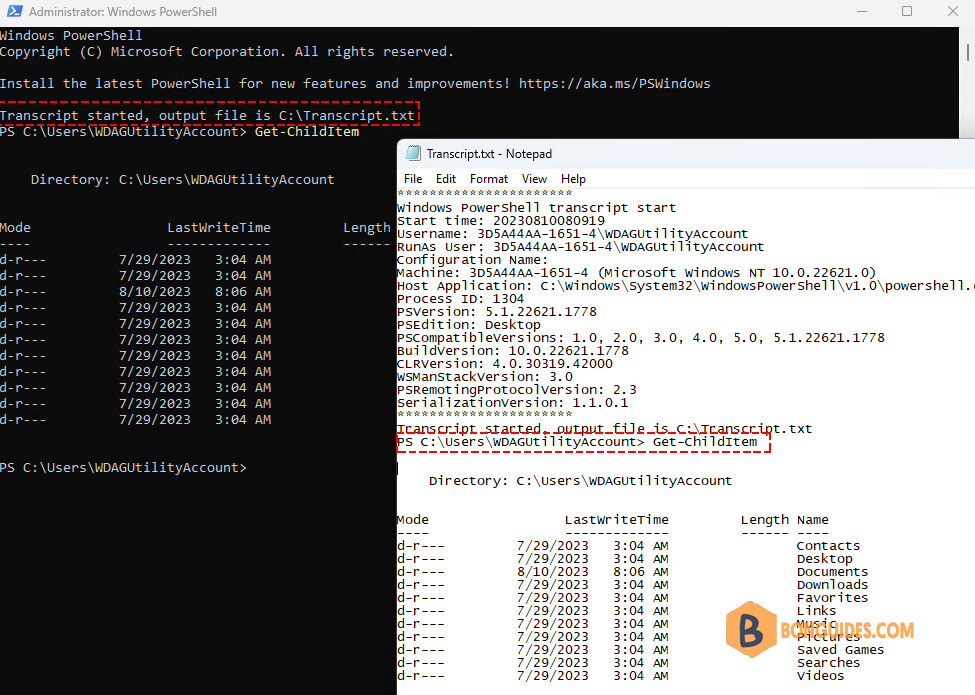Open the Edit menu in Notepad
The image size is (975, 695).
coord(445,179)
